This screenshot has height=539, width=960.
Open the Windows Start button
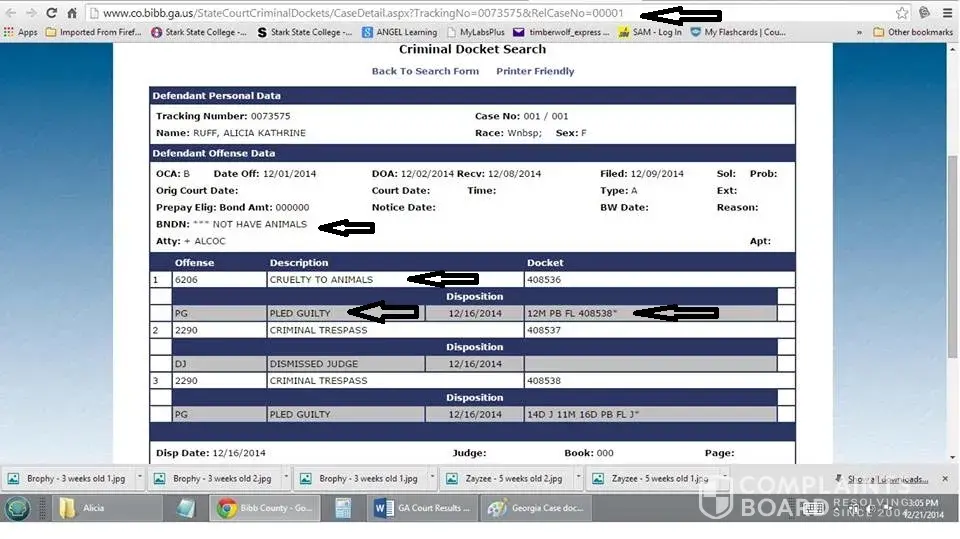tap(17, 508)
